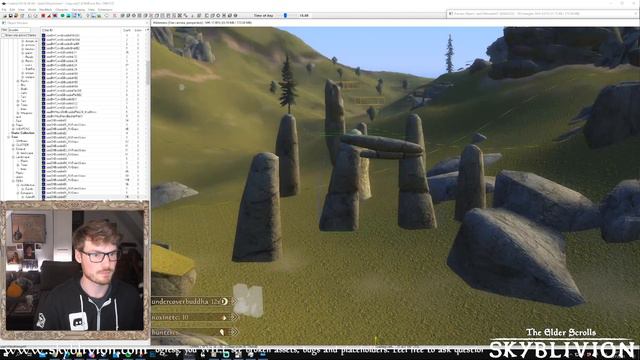Open the Character menu

coord(62,9)
